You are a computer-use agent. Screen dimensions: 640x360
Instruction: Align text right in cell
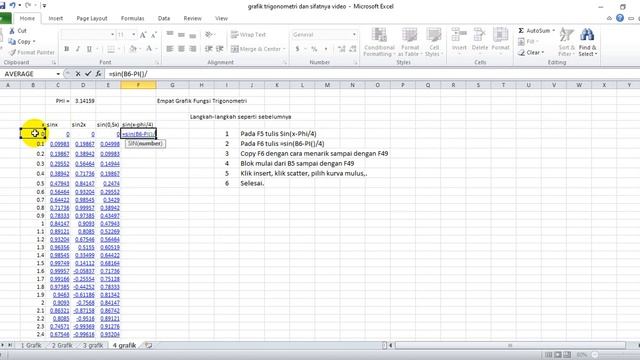193,49
